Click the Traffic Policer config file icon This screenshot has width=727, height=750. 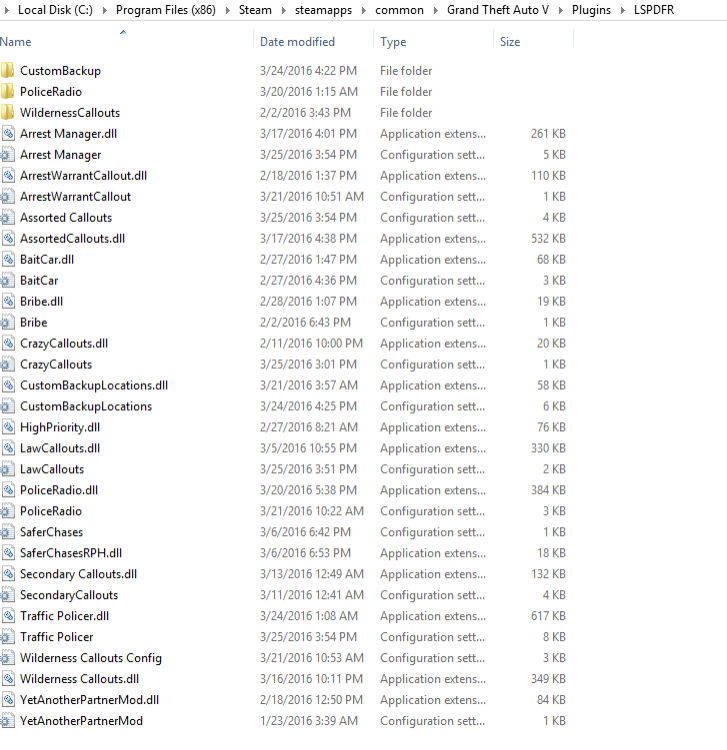tap(7, 637)
